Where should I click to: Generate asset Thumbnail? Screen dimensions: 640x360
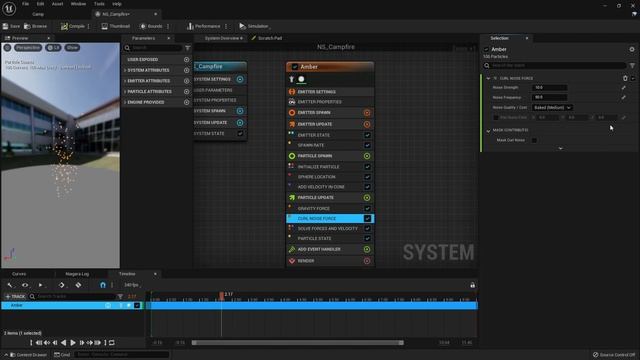click(x=116, y=26)
